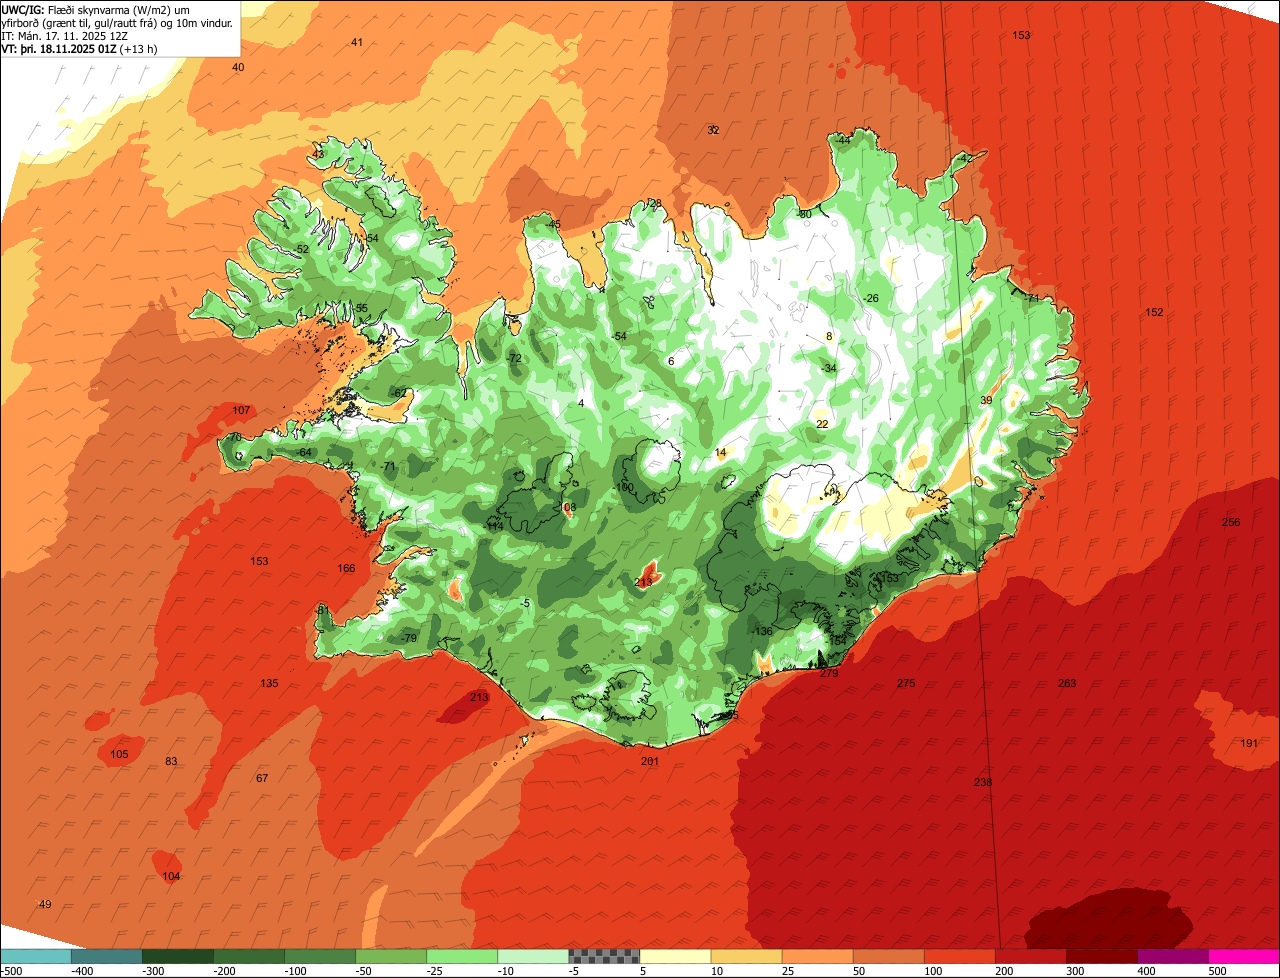
Task: Click the map value '-26' in northeast Iceland
Action: pos(871,298)
